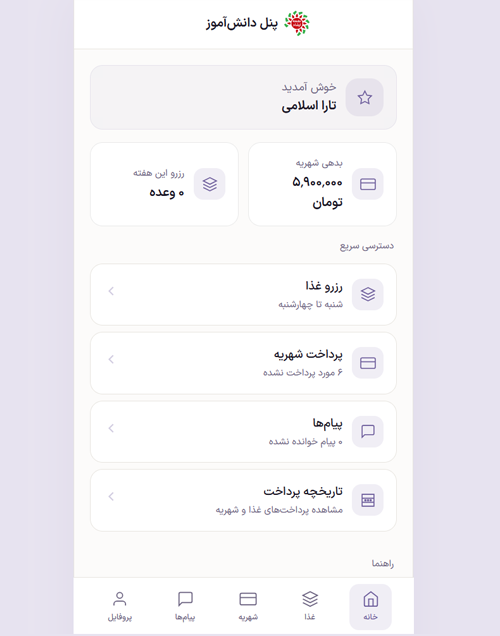The width and height of the screenshot is (500, 636).
Task: Go to the خانه tab in bottom bar
Action: [370, 606]
